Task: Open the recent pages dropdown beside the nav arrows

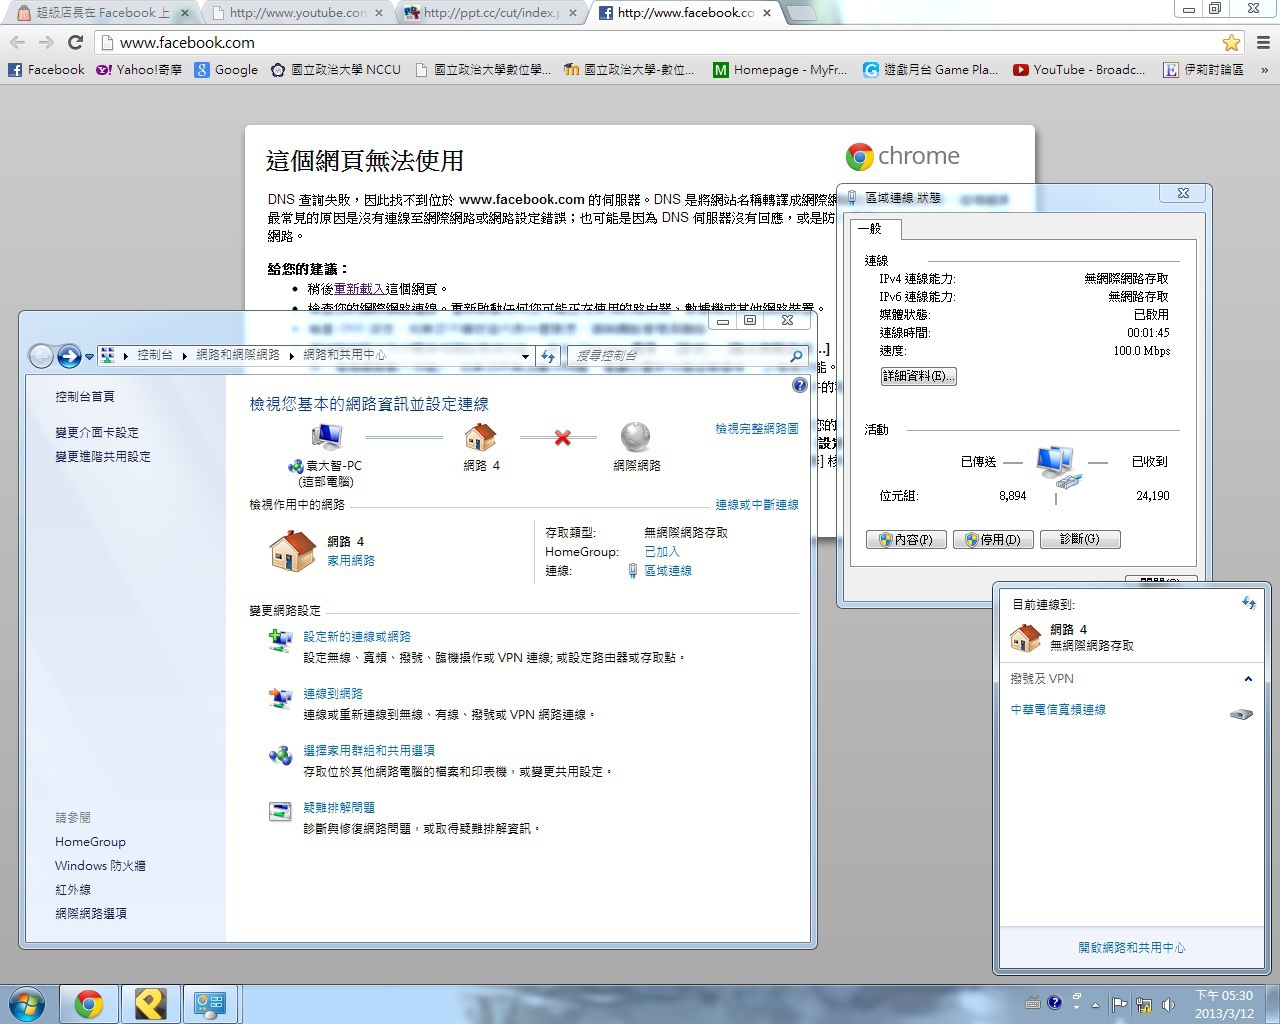Action: (x=89, y=356)
